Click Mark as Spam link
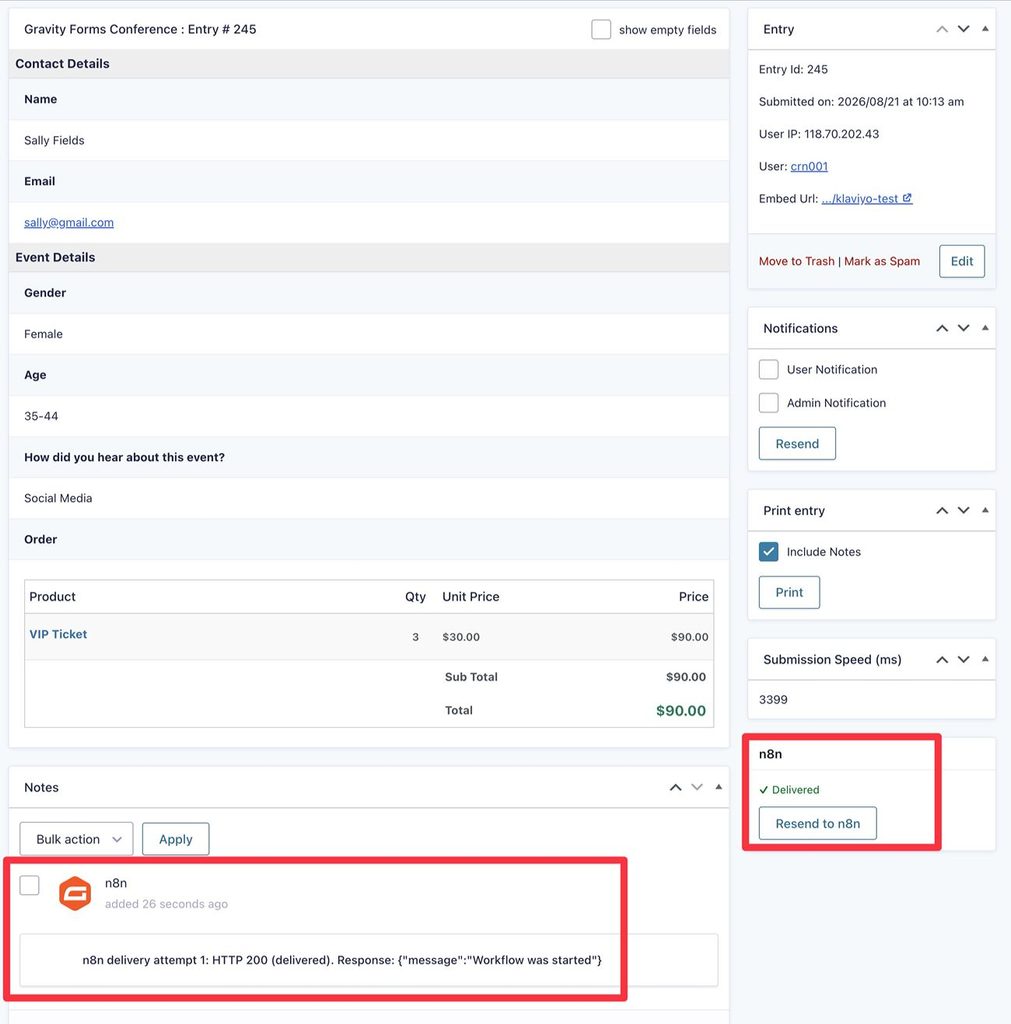This screenshot has height=1024, width=1011. pos(882,261)
